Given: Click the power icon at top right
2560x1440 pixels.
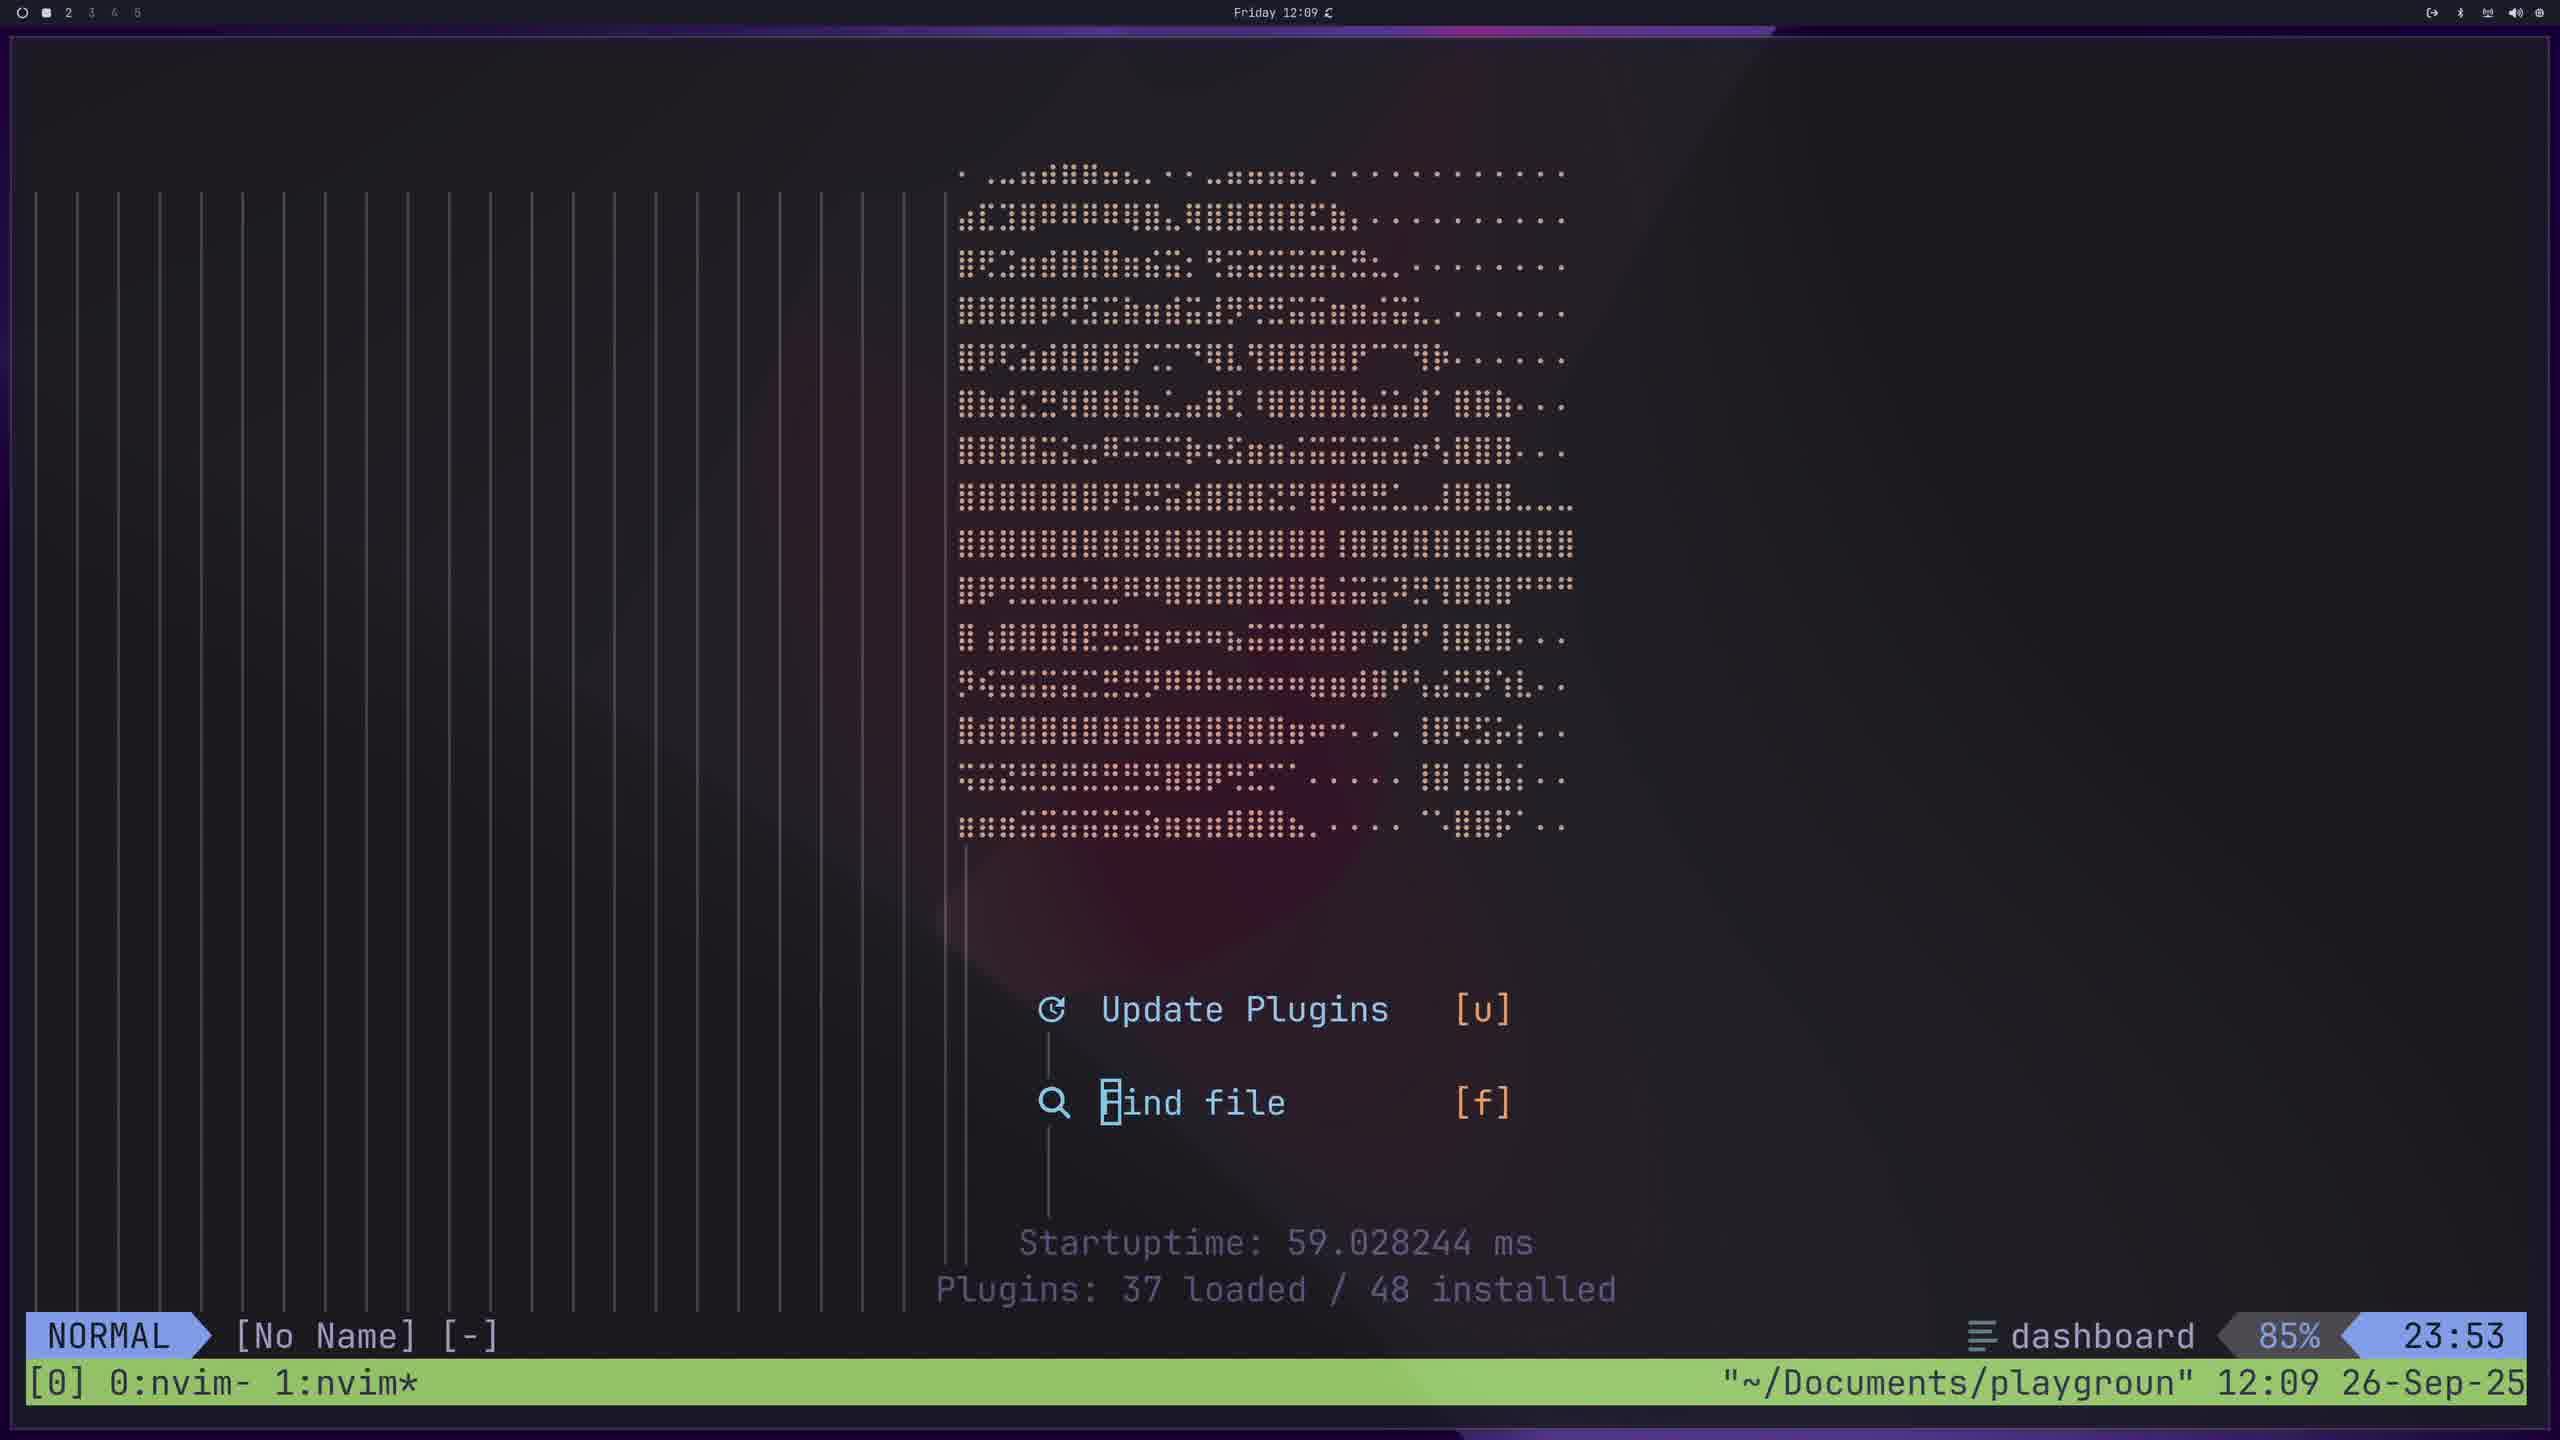Looking at the screenshot, I should click(2539, 13).
